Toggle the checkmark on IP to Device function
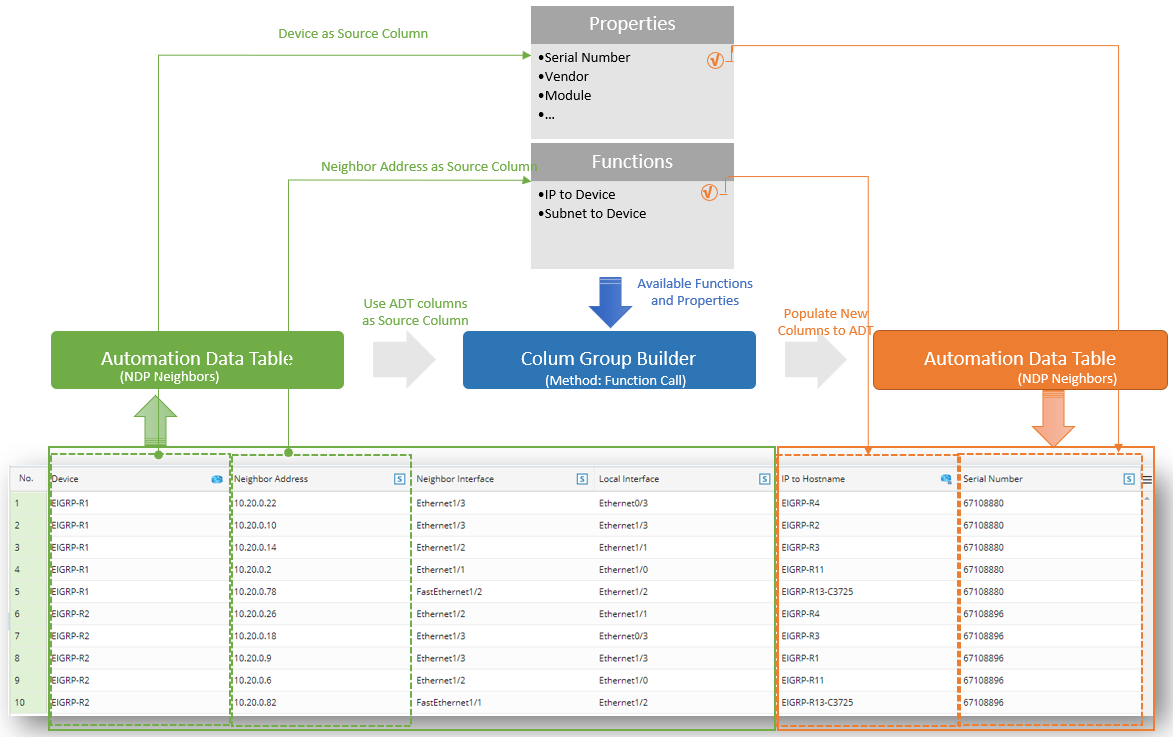Screen dimensions: 1173x737 pos(710,192)
